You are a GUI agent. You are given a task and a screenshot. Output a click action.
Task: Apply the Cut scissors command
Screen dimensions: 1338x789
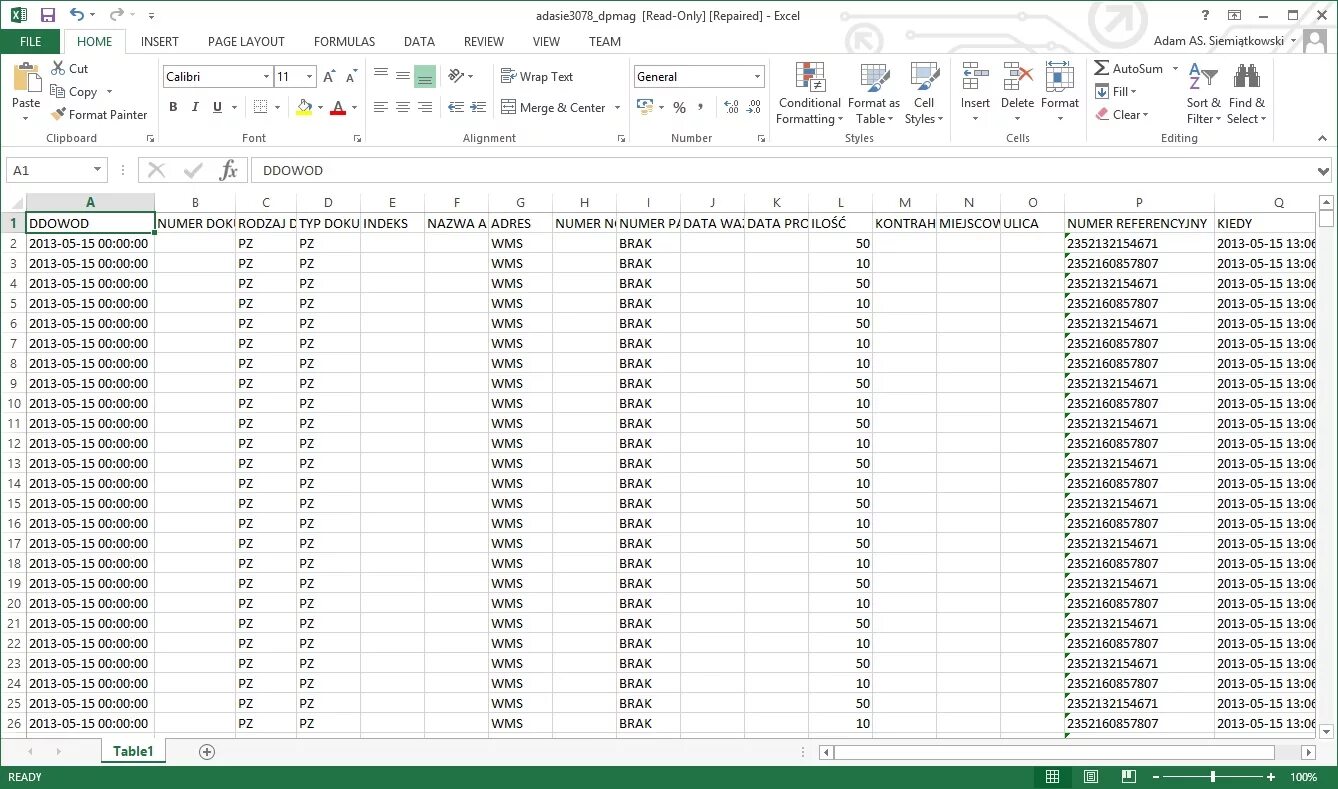tap(70, 68)
